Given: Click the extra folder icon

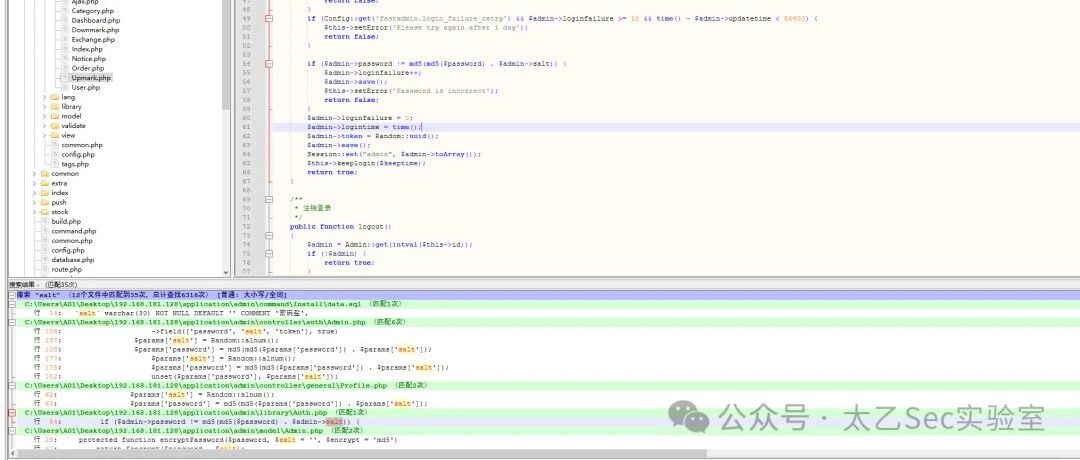Looking at the screenshot, I should click(x=45, y=183).
